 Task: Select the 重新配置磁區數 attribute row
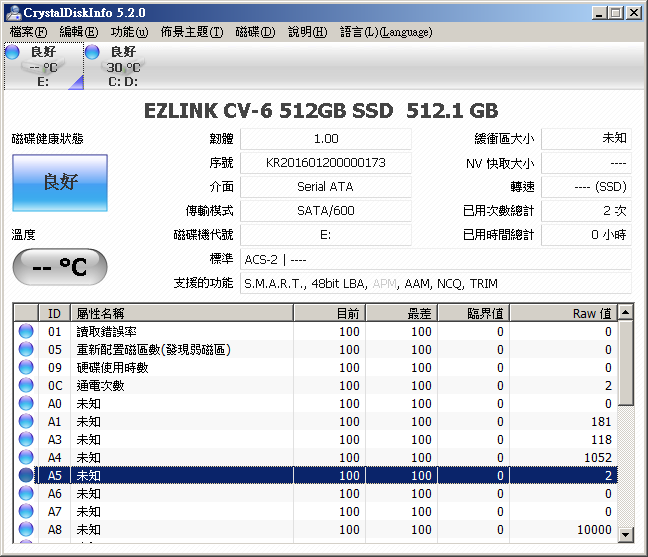click(316, 349)
